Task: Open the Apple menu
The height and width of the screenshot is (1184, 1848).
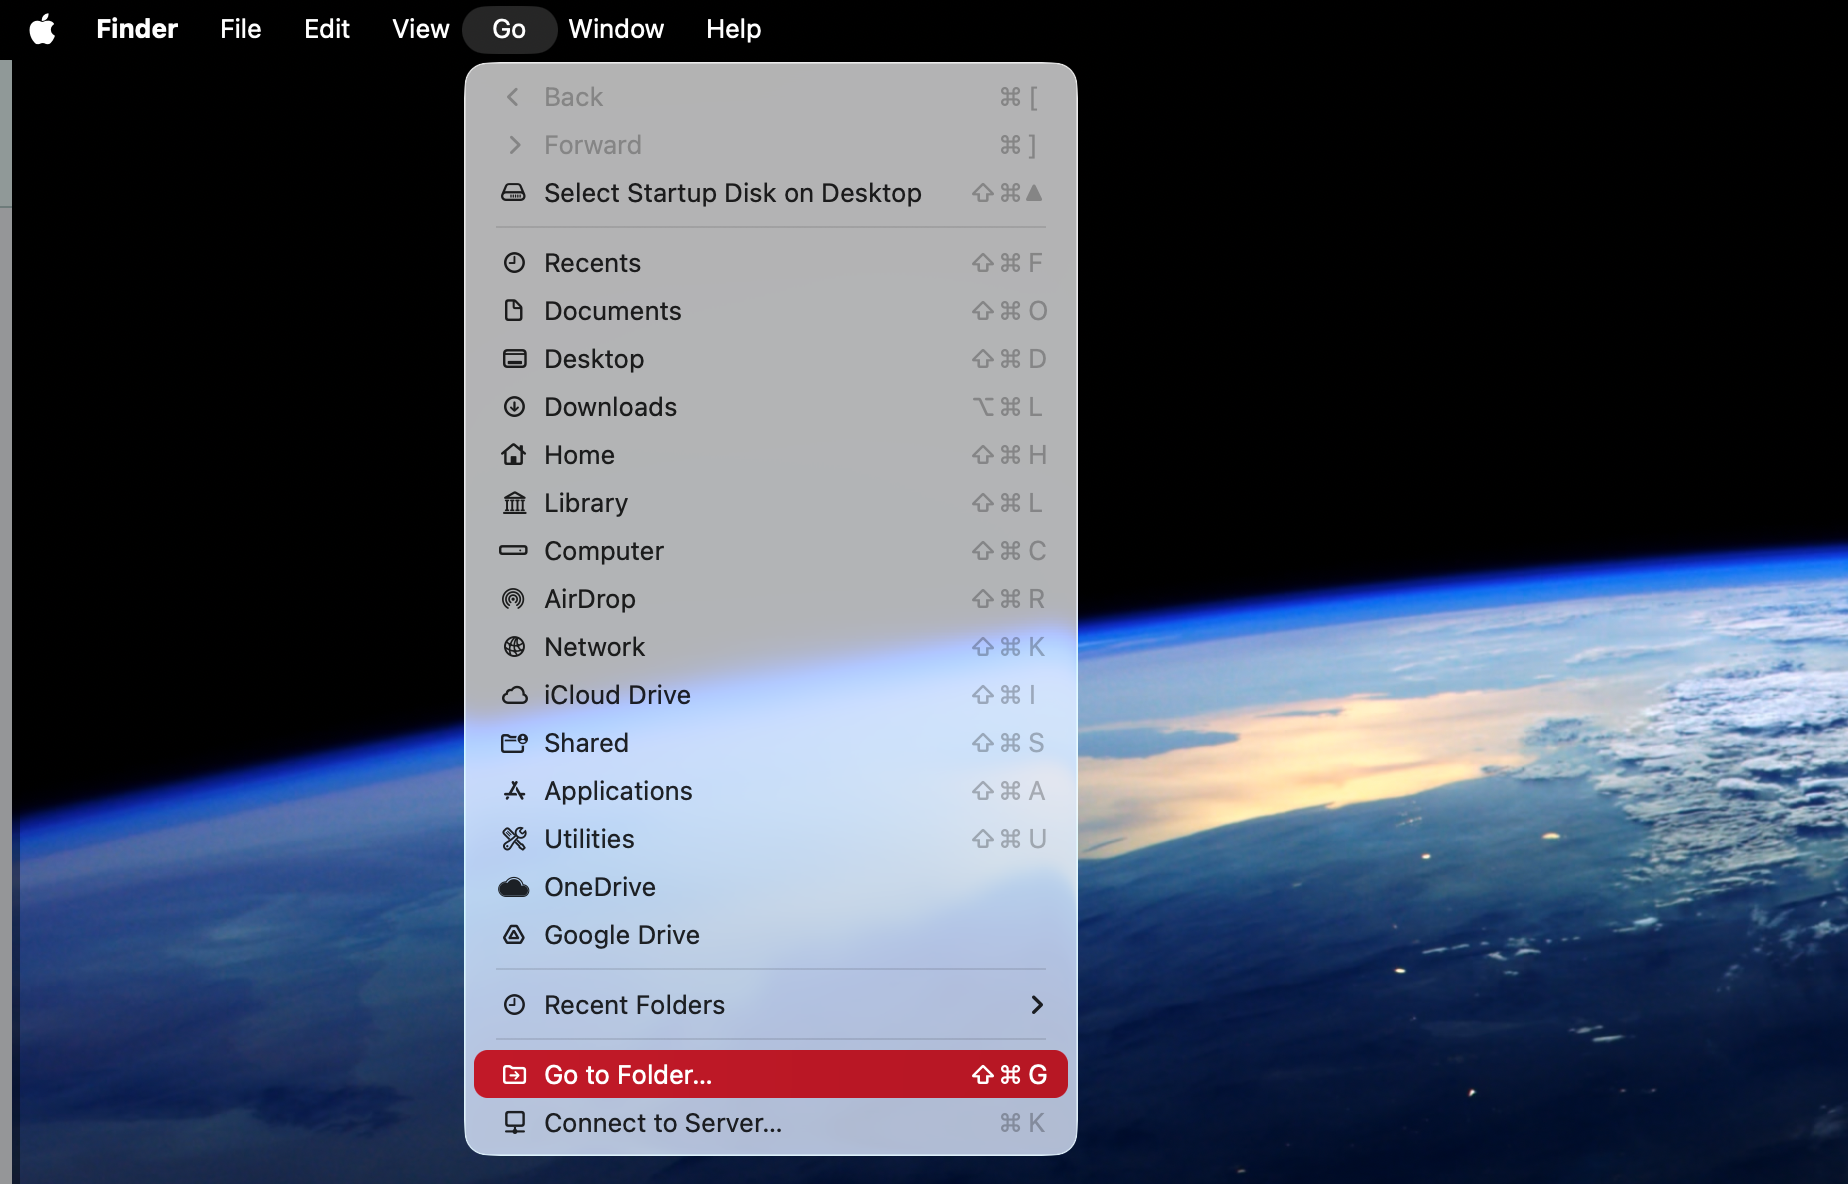Action: point(42,29)
